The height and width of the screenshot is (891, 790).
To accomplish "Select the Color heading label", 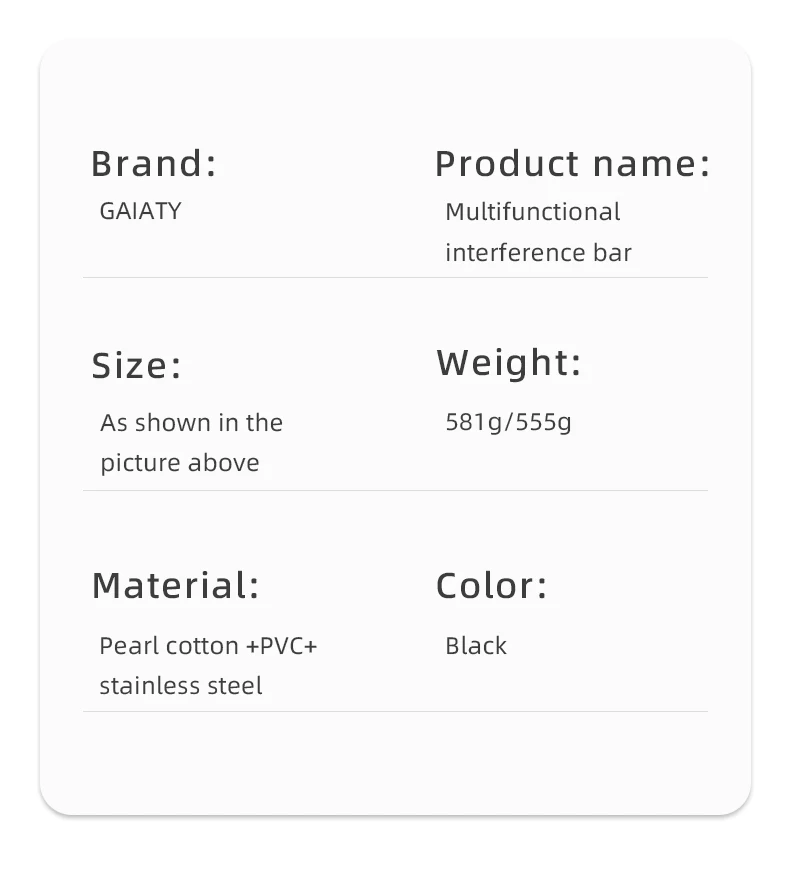I will 491,585.
